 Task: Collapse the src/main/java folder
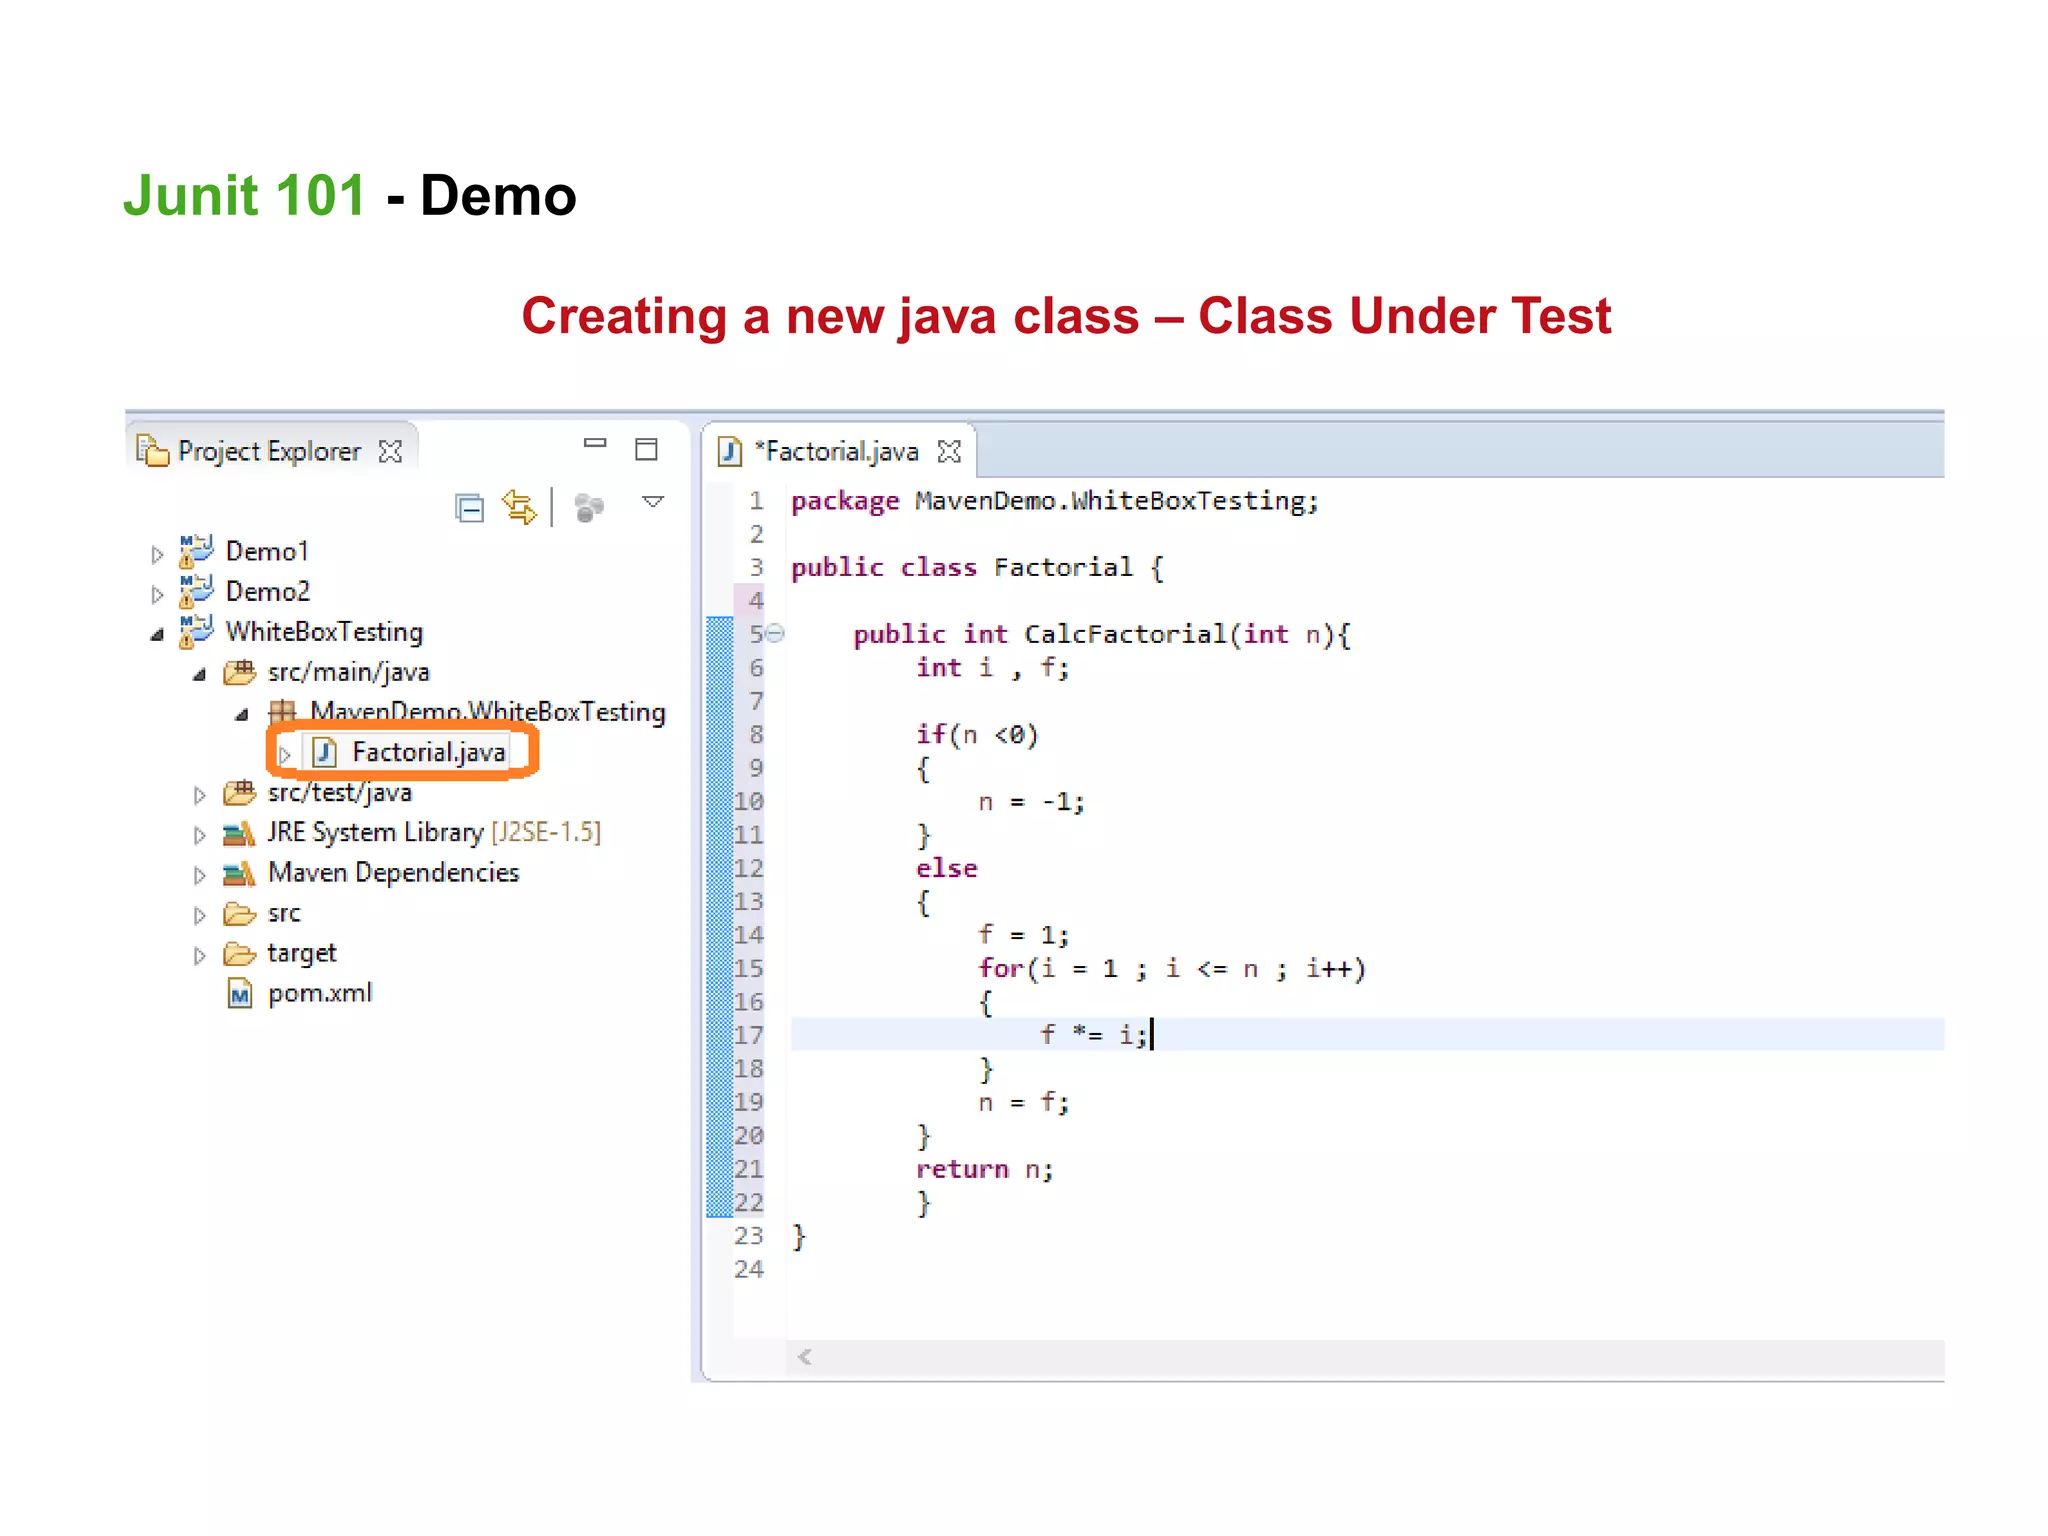199,674
